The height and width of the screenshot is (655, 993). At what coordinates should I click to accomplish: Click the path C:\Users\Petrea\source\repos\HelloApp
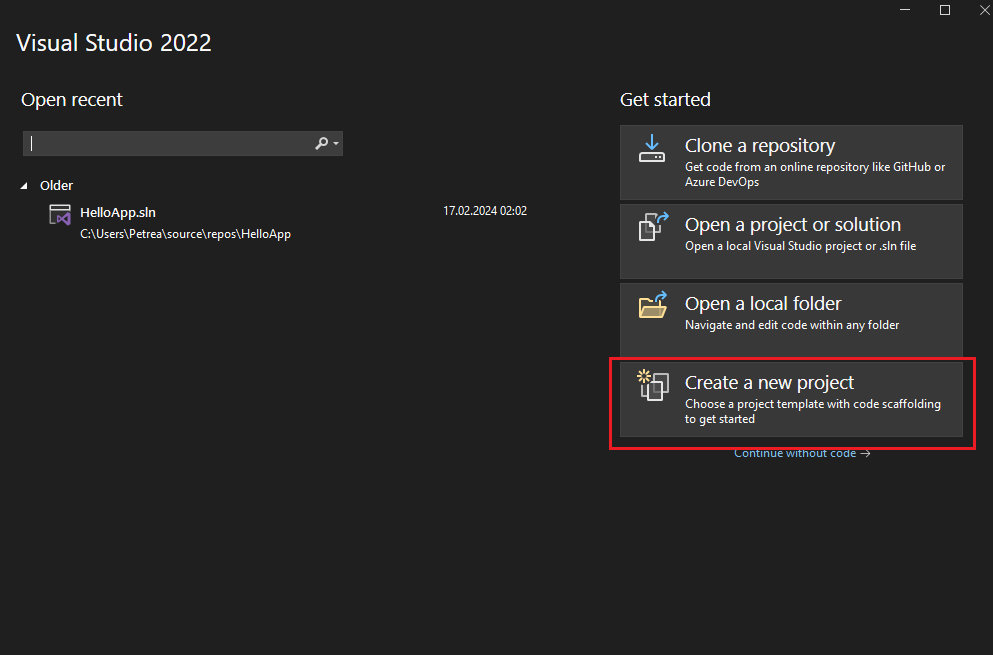point(185,234)
